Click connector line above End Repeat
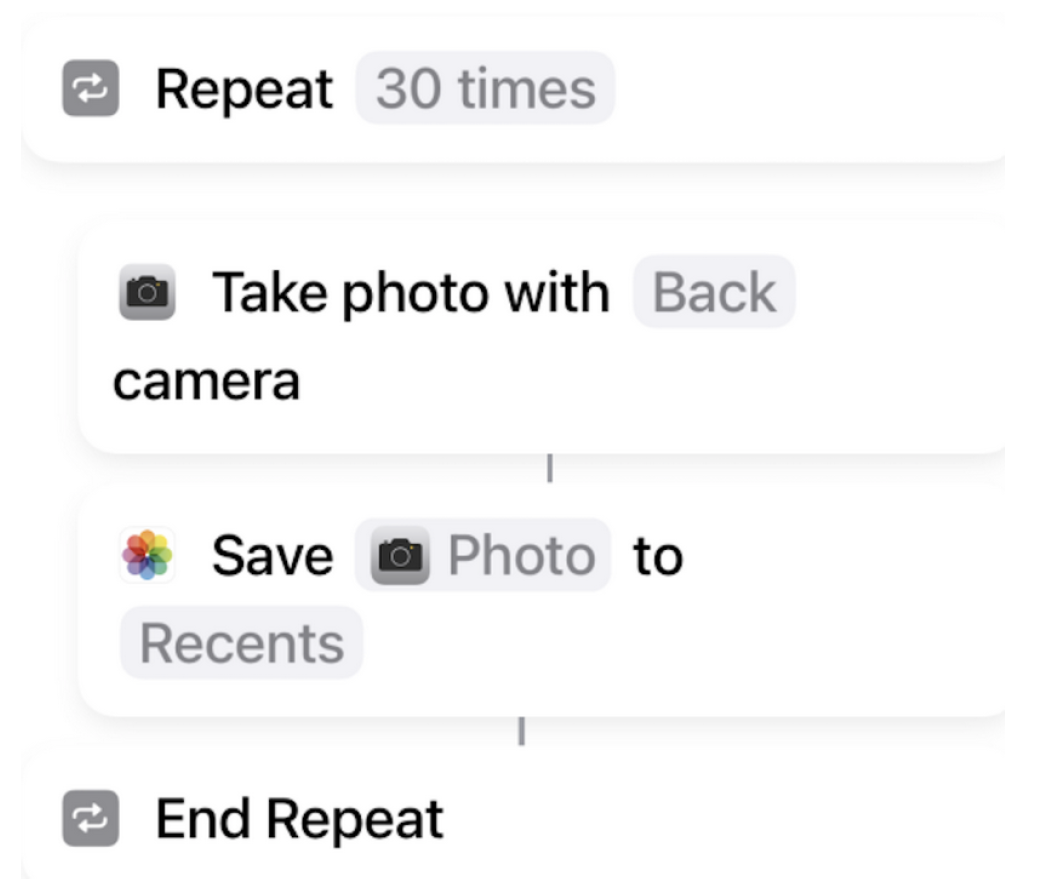The width and height of the screenshot is (1041, 888). (x=520, y=731)
